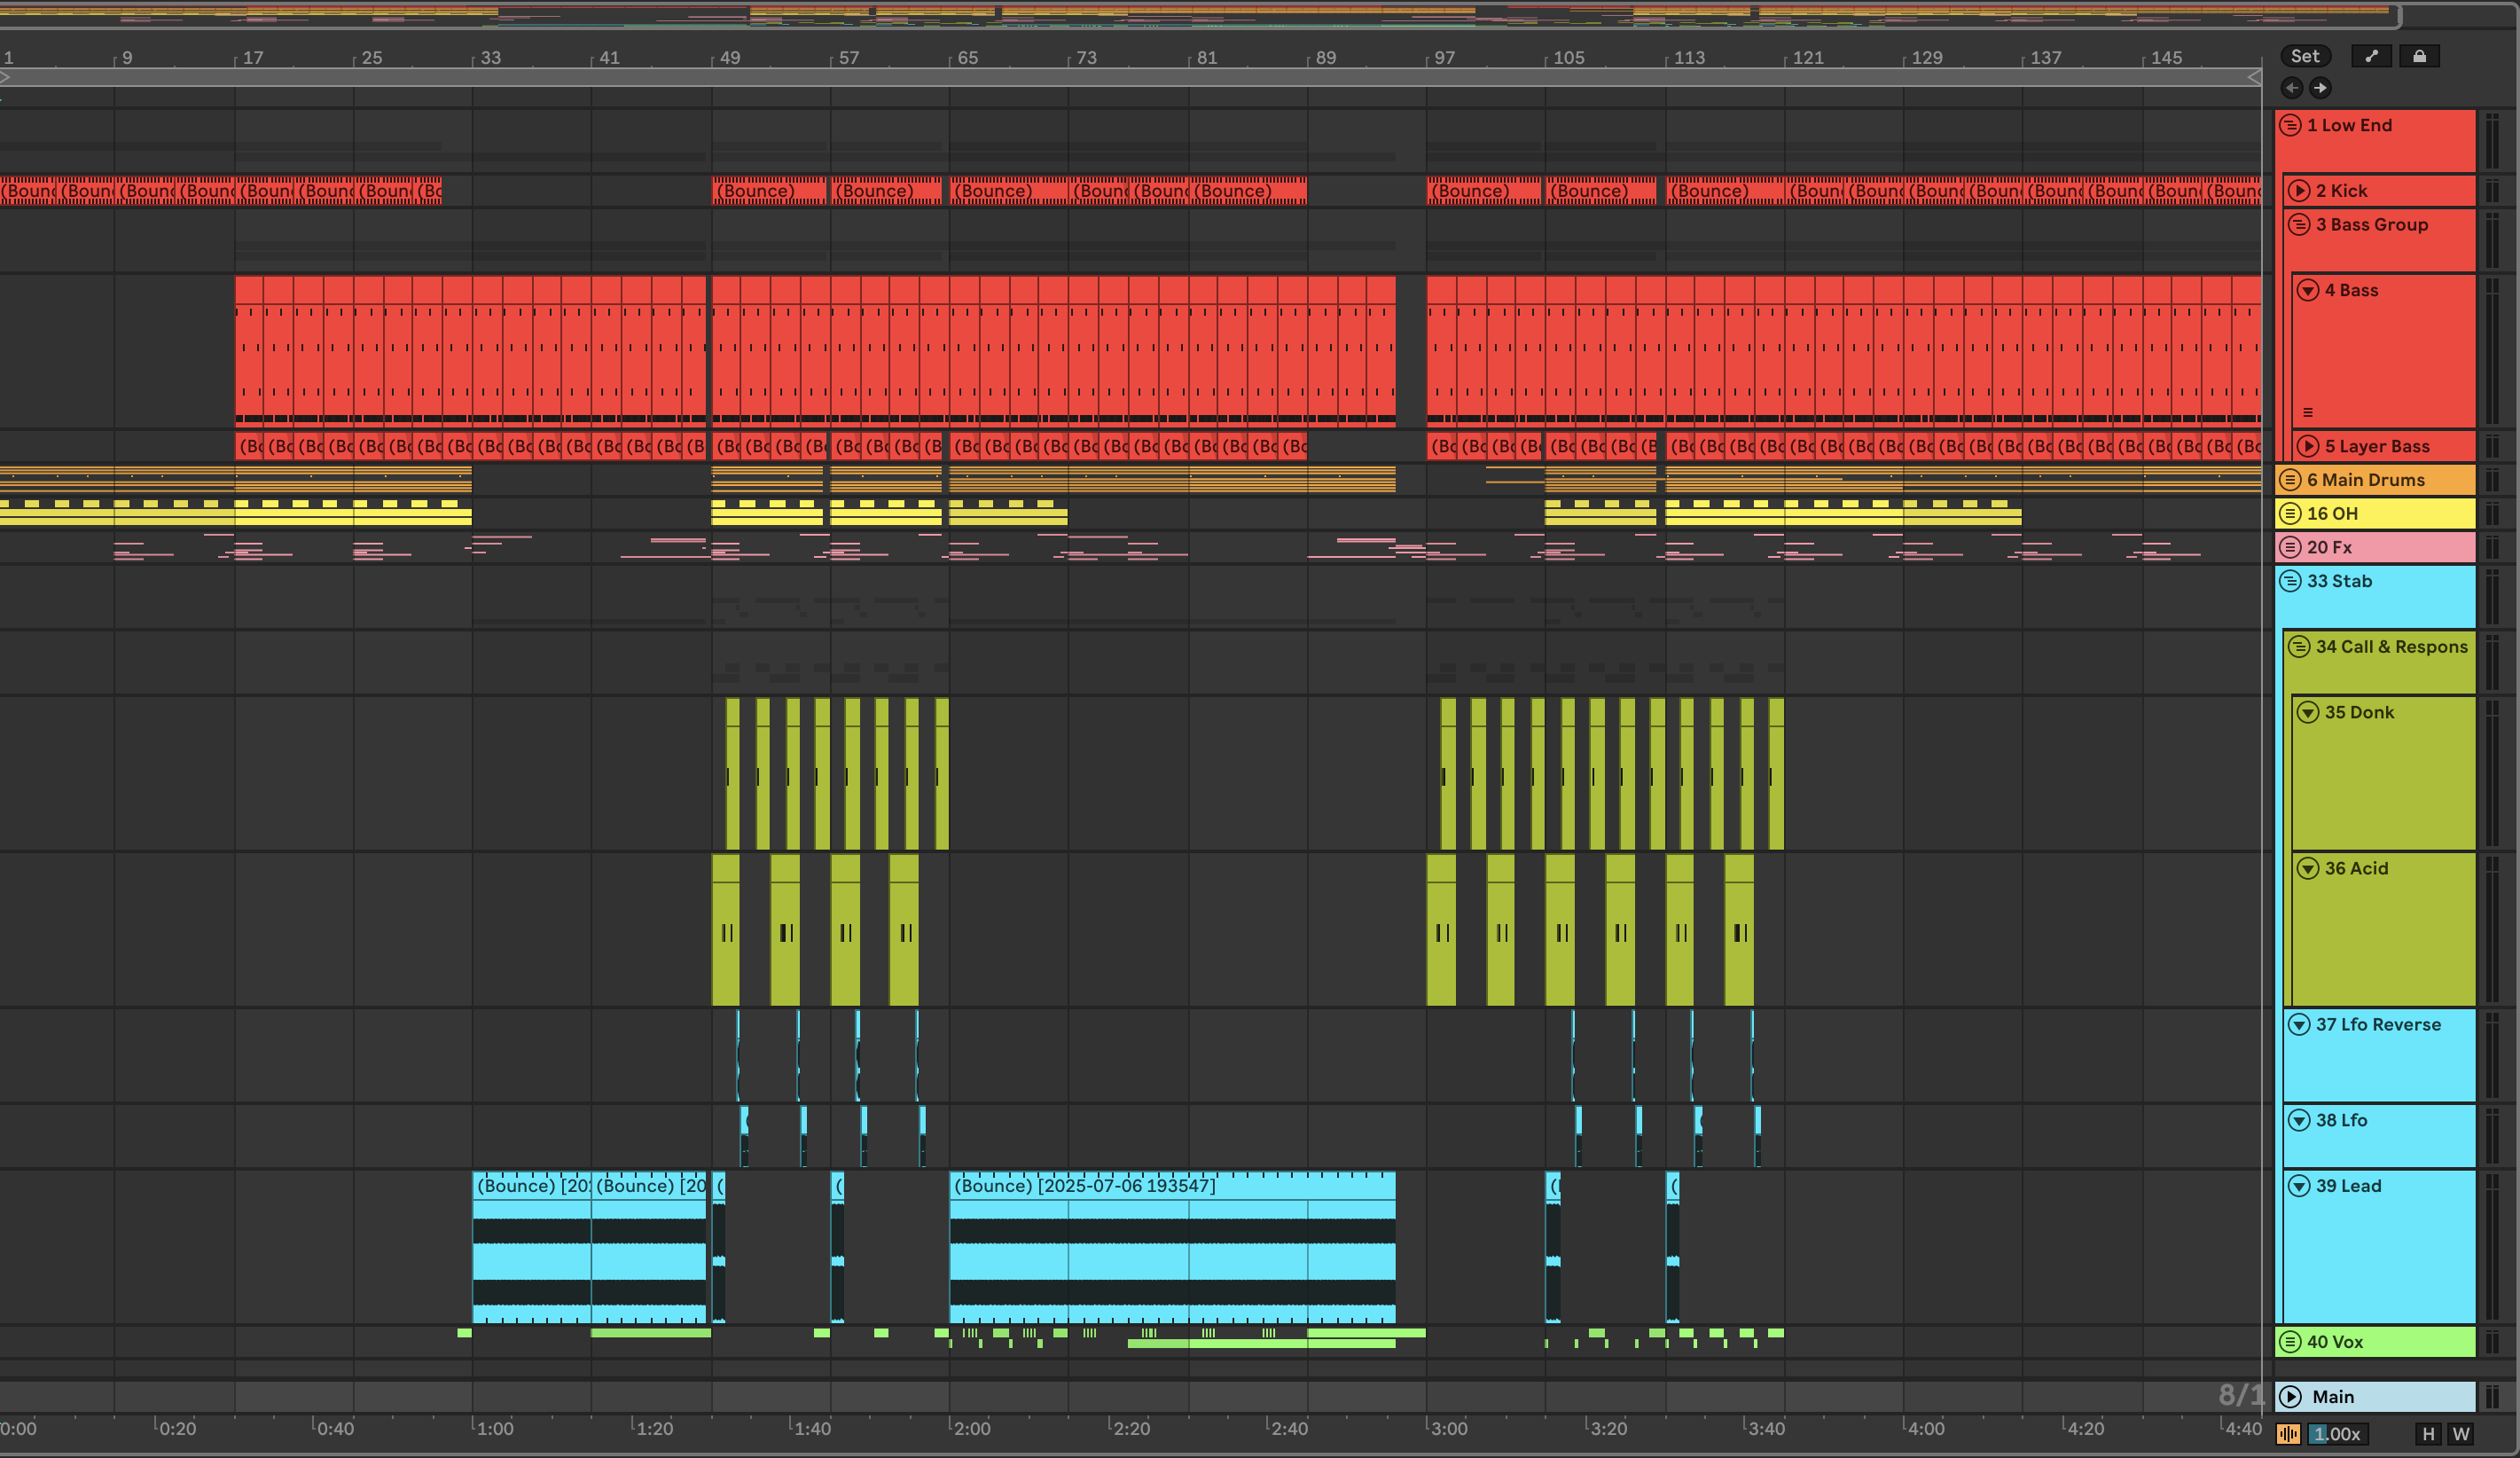Select the Main track name
Image resolution: width=2520 pixels, height=1458 pixels.
[x=2333, y=1396]
